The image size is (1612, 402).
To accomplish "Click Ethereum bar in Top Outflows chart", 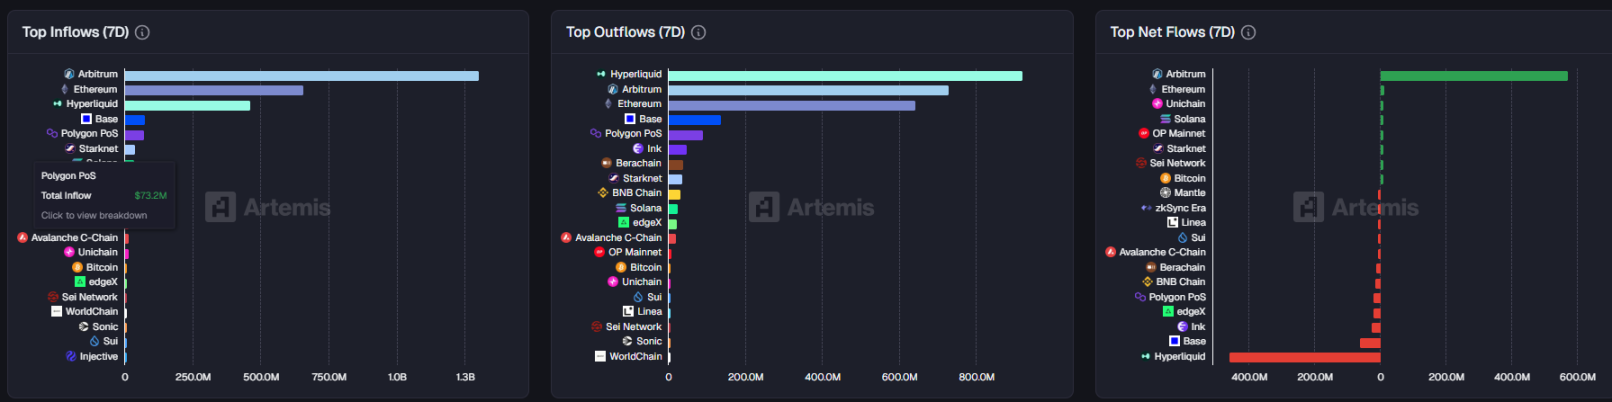I will pos(791,105).
